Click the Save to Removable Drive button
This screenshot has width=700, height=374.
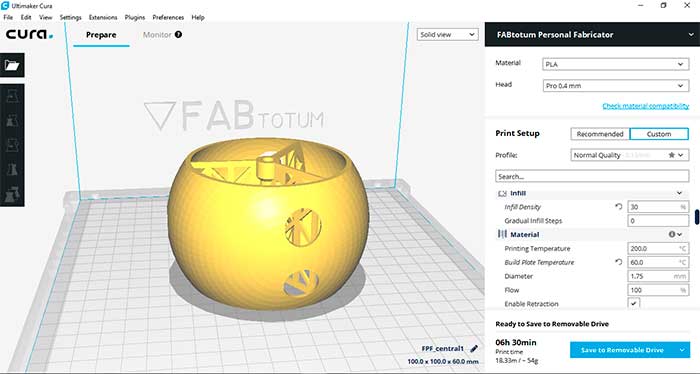tap(622, 350)
